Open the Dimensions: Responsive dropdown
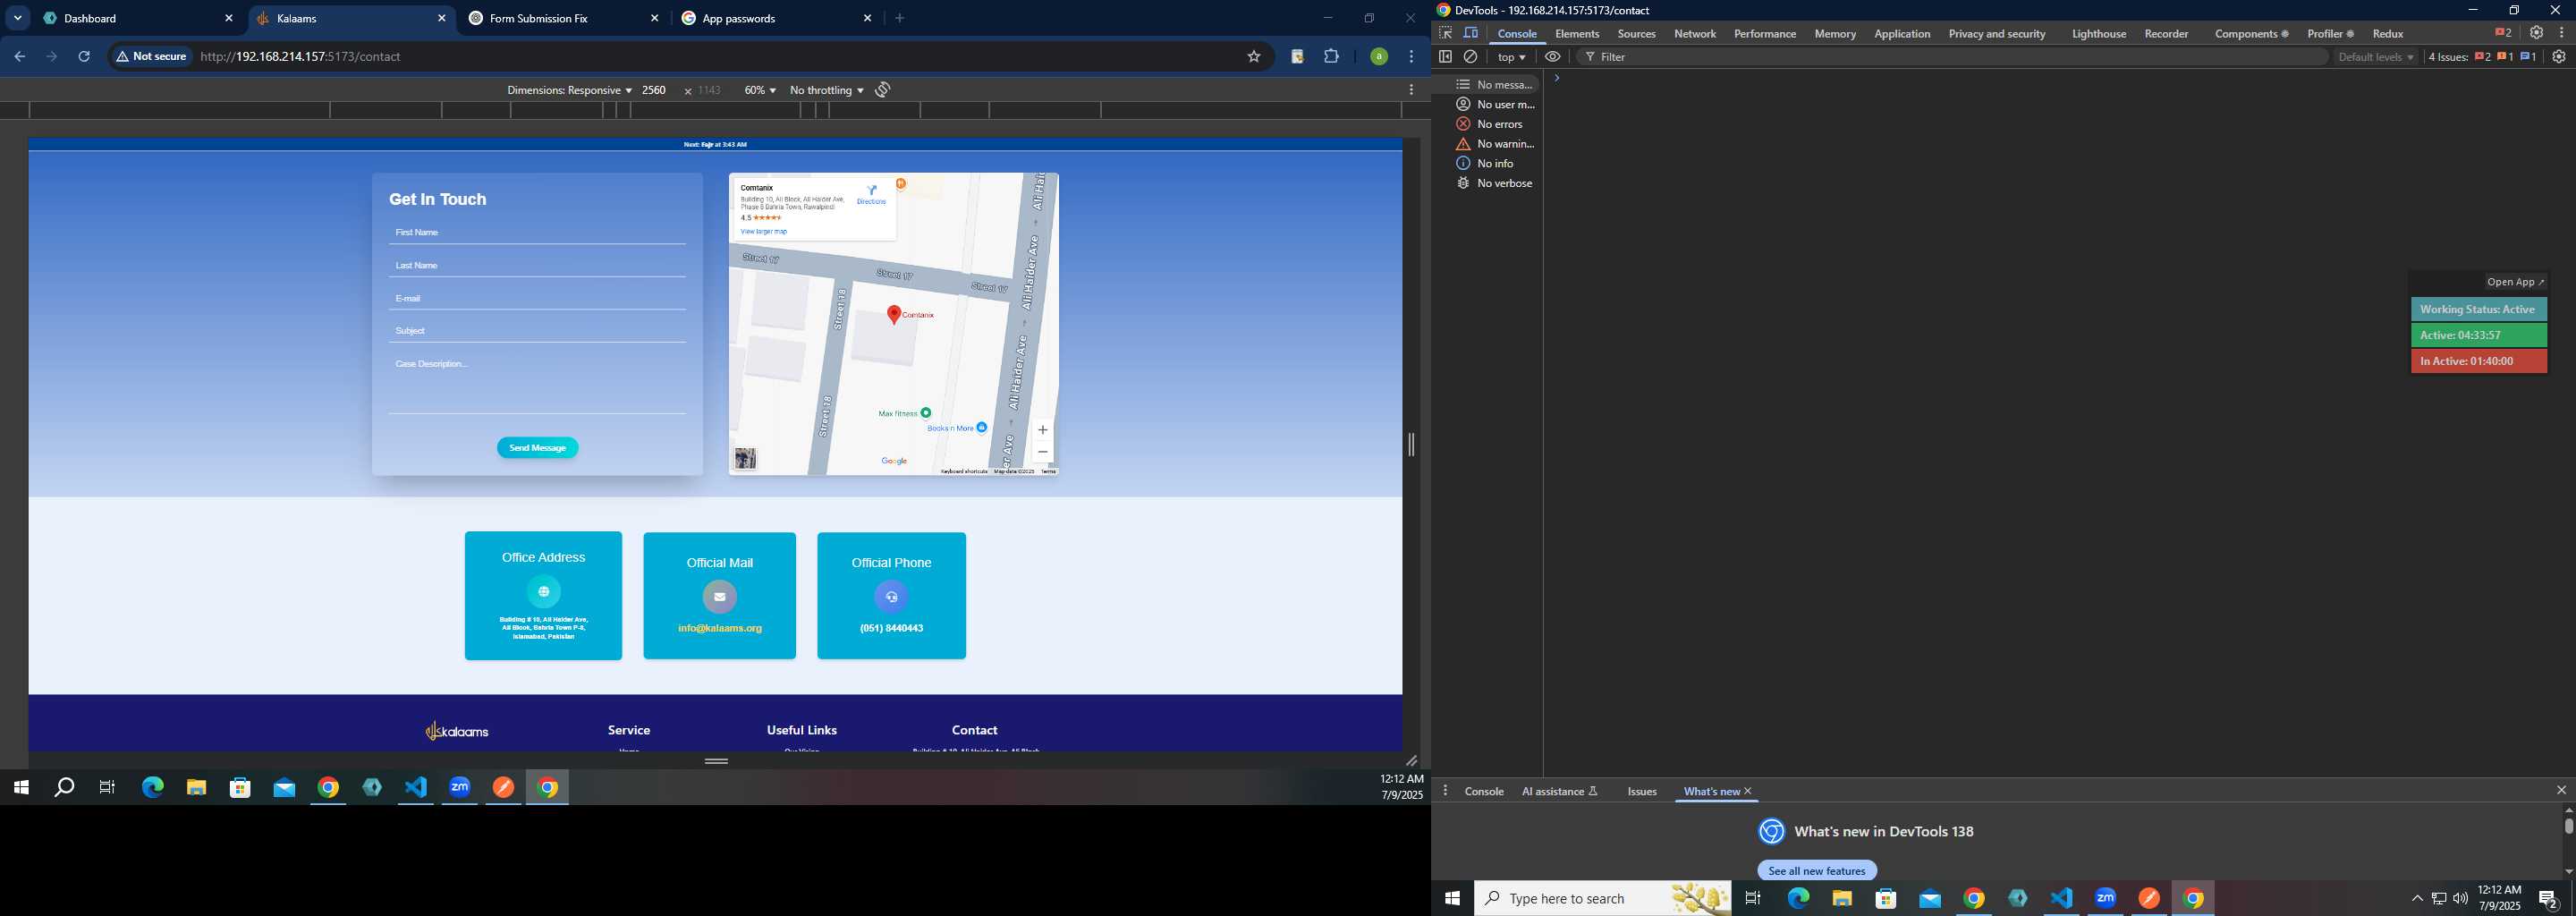The width and height of the screenshot is (2576, 916). (569, 90)
